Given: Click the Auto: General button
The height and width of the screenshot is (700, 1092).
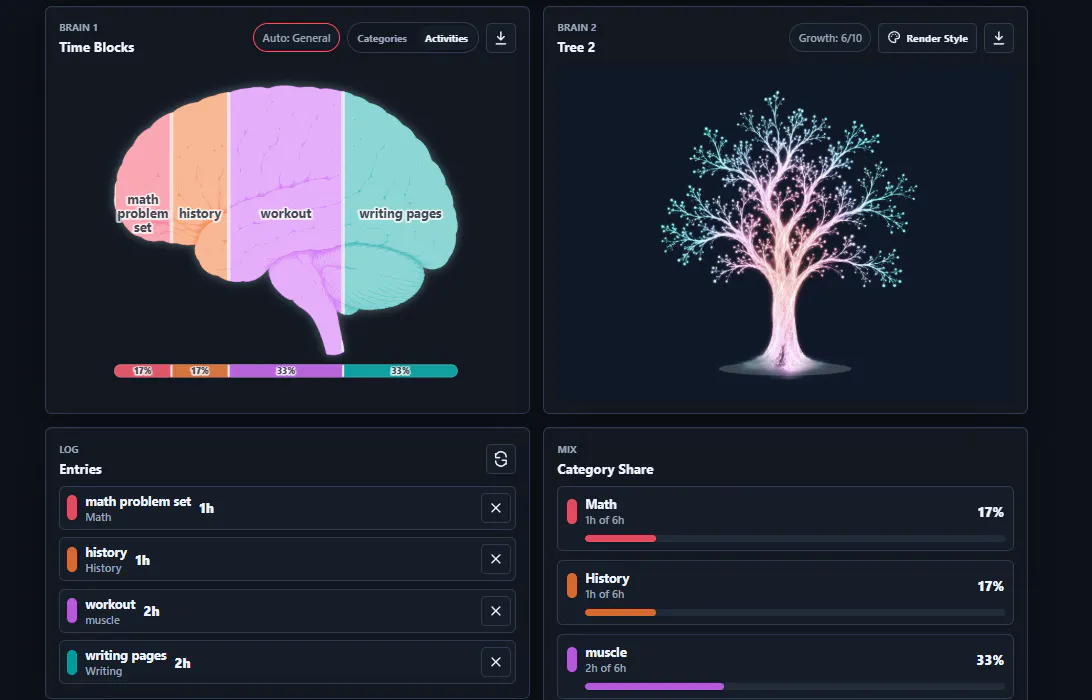Looking at the screenshot, I should 296,38.
